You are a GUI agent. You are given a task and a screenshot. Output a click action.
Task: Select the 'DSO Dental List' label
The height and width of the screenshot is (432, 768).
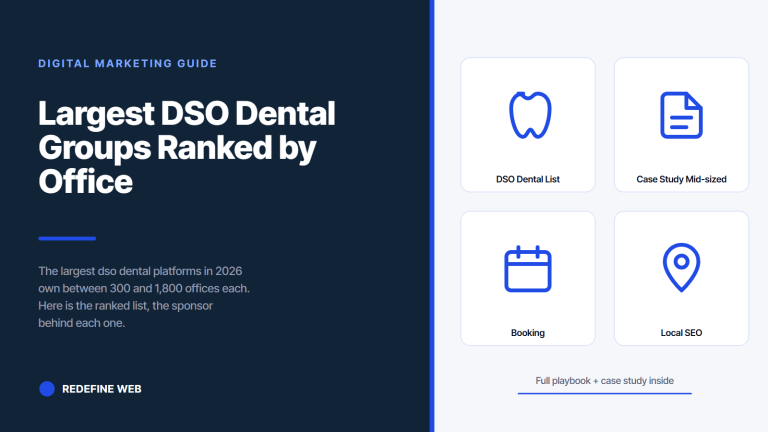[528, 179]
